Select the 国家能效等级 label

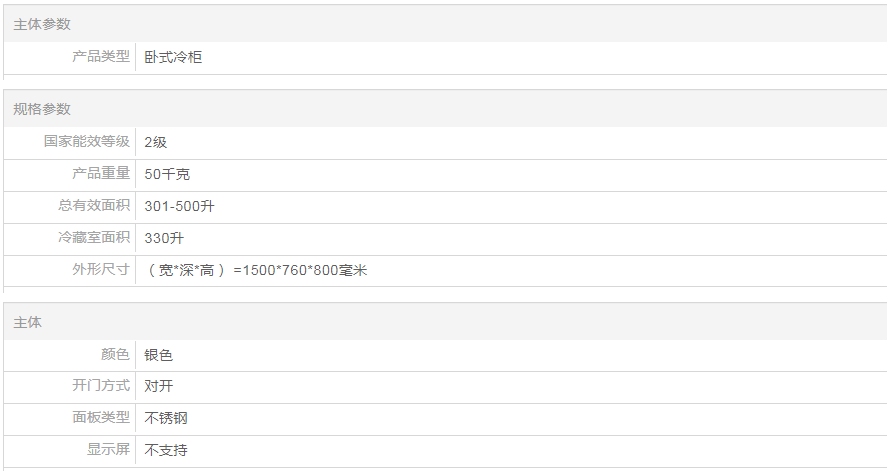coord(87,142)
